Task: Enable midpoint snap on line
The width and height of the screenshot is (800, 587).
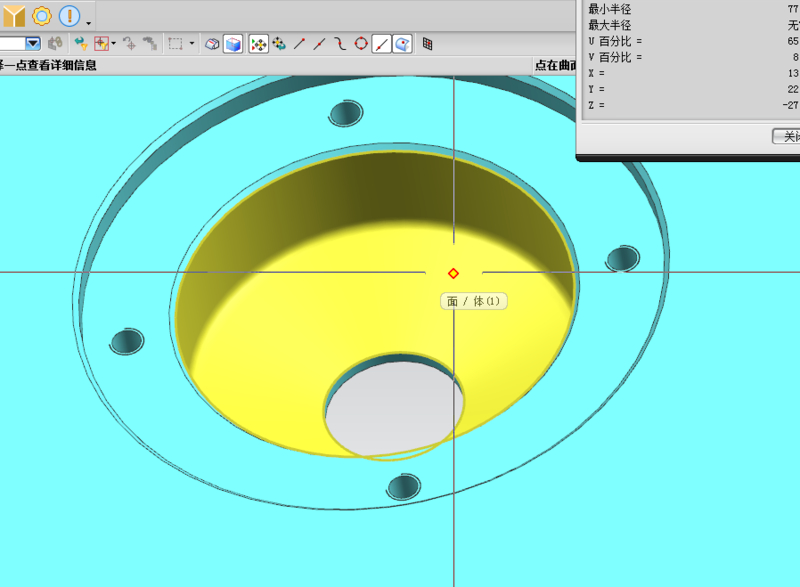Action: point(319,44)
